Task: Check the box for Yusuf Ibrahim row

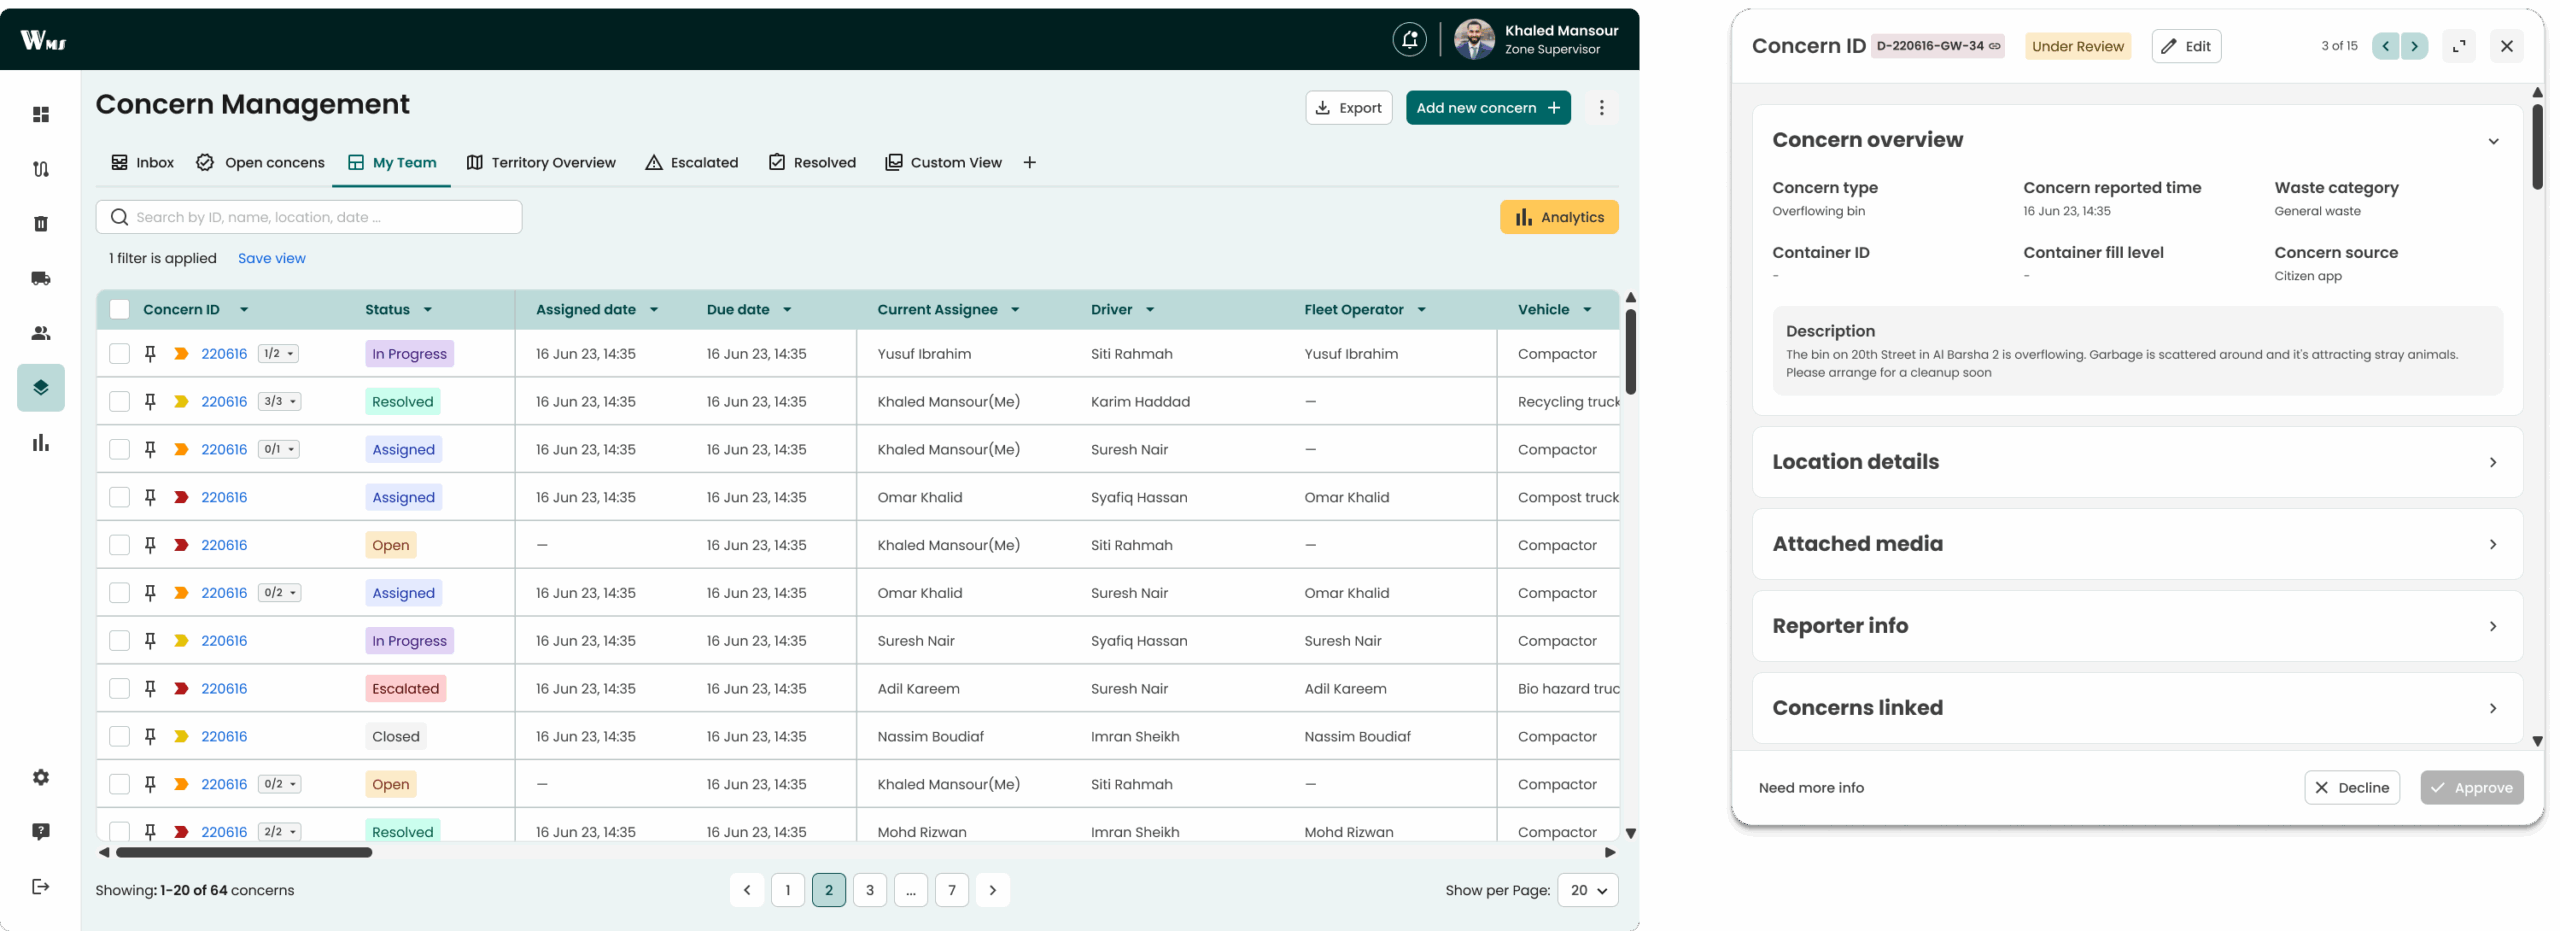Action: click(120, 354)
